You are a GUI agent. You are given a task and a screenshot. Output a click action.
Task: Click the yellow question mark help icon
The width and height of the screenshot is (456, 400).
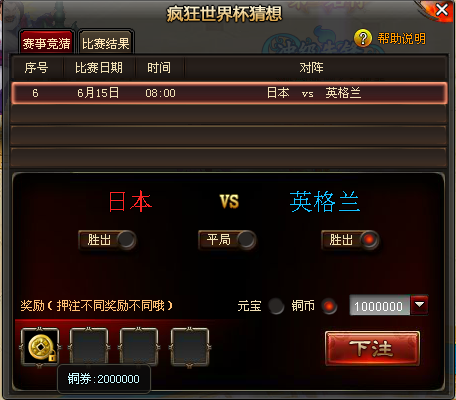tap(363, 38)
